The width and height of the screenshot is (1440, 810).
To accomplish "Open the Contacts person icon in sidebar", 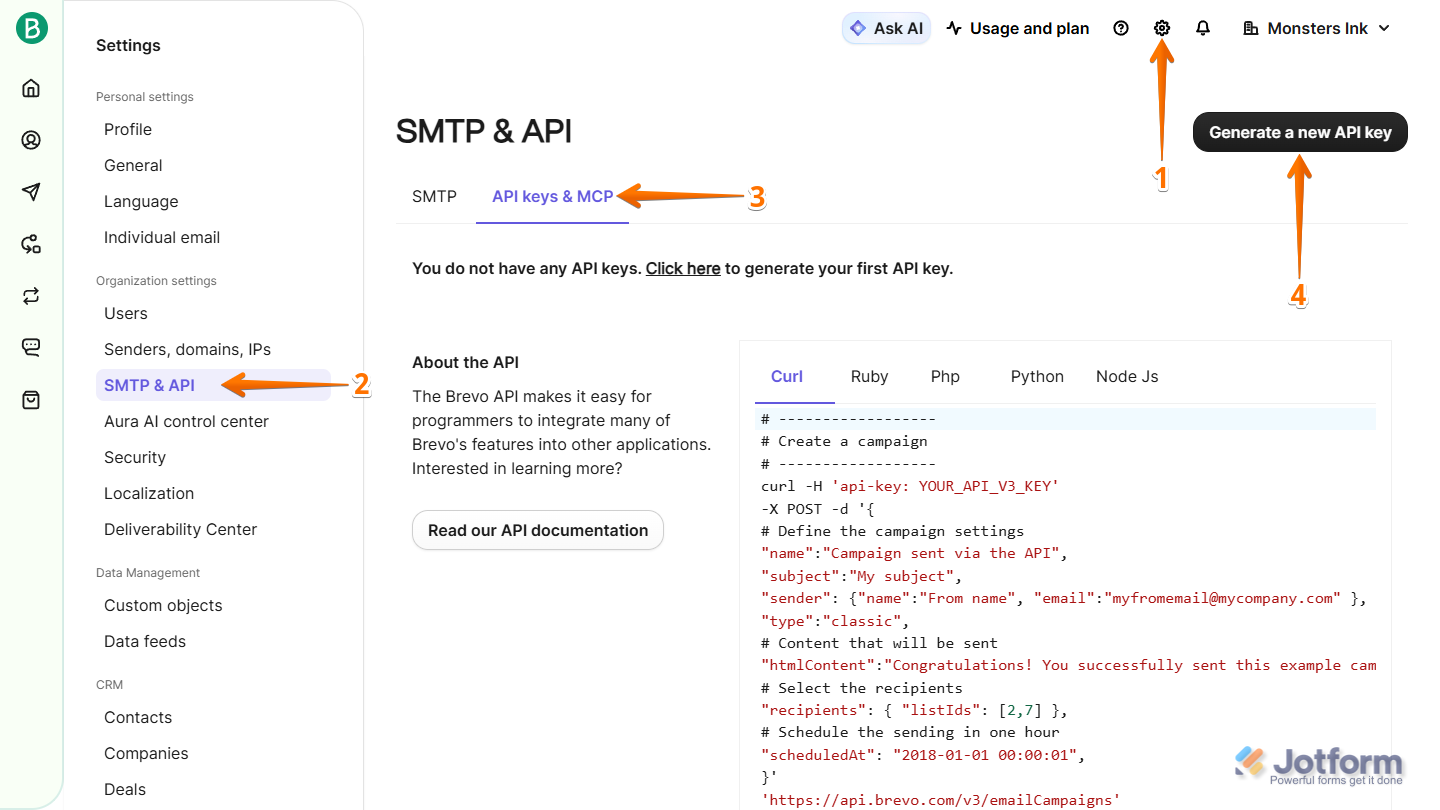I will [31, 140].
